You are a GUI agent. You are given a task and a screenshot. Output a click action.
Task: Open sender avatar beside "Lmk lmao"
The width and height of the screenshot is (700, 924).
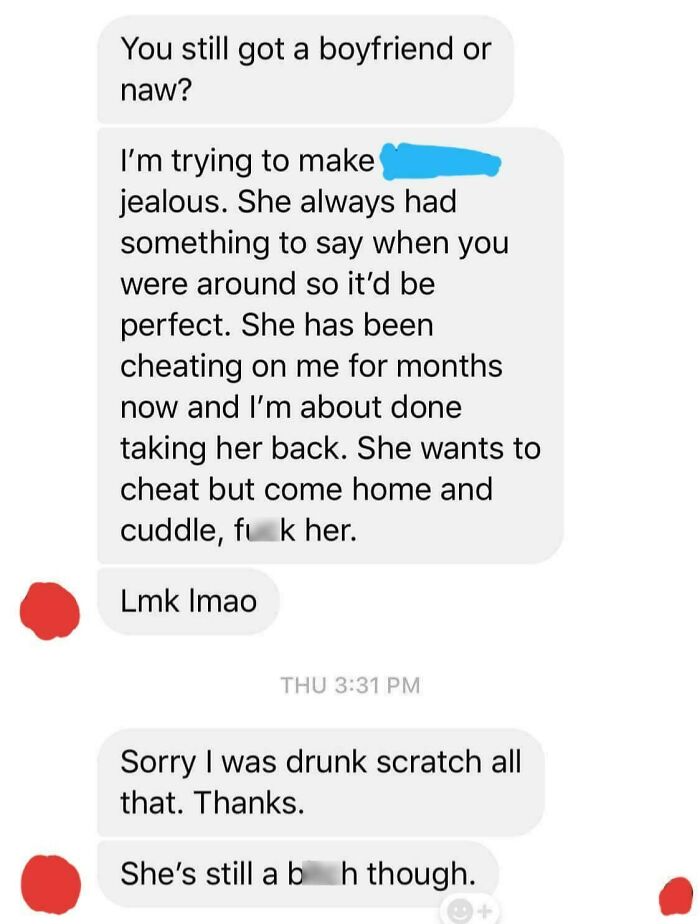49,610
